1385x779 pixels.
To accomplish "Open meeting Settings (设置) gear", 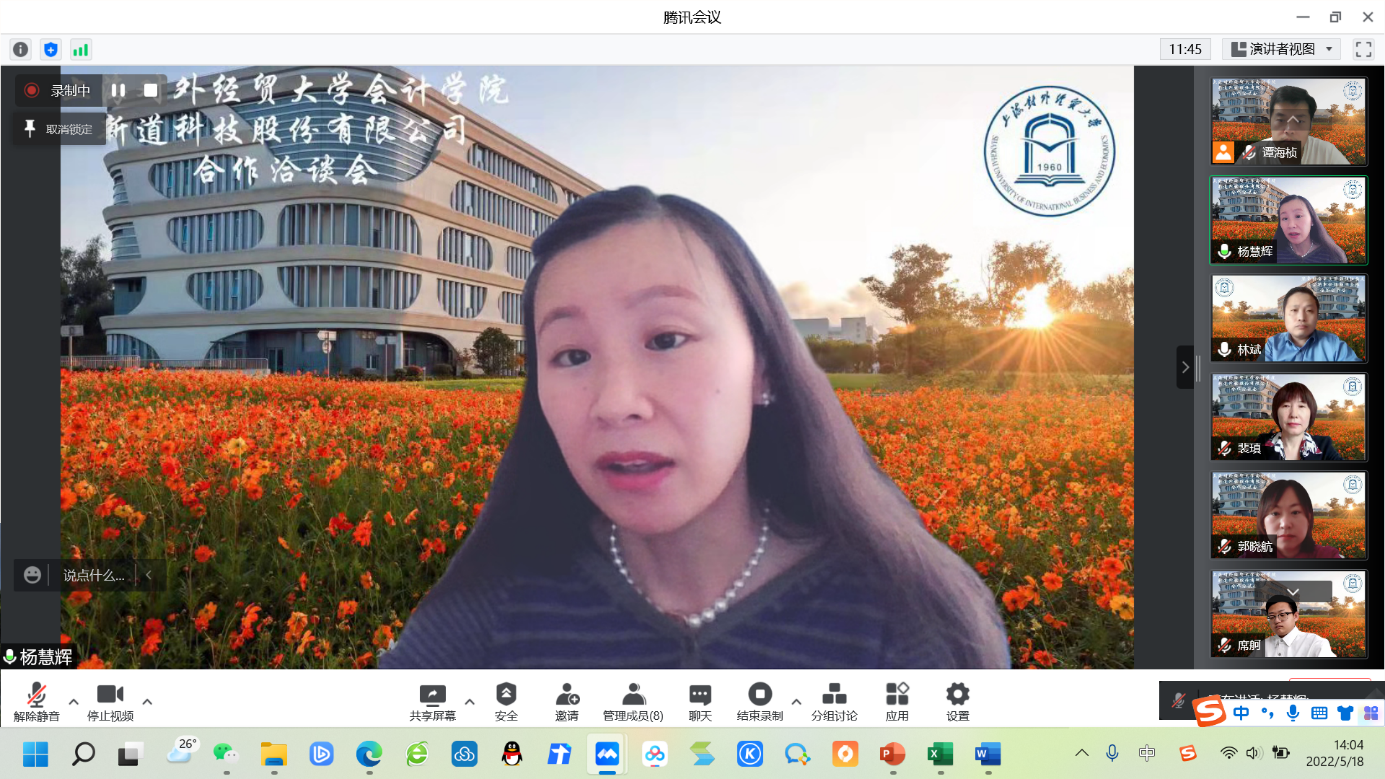I will pyautogui.click(x=957, y=695).
